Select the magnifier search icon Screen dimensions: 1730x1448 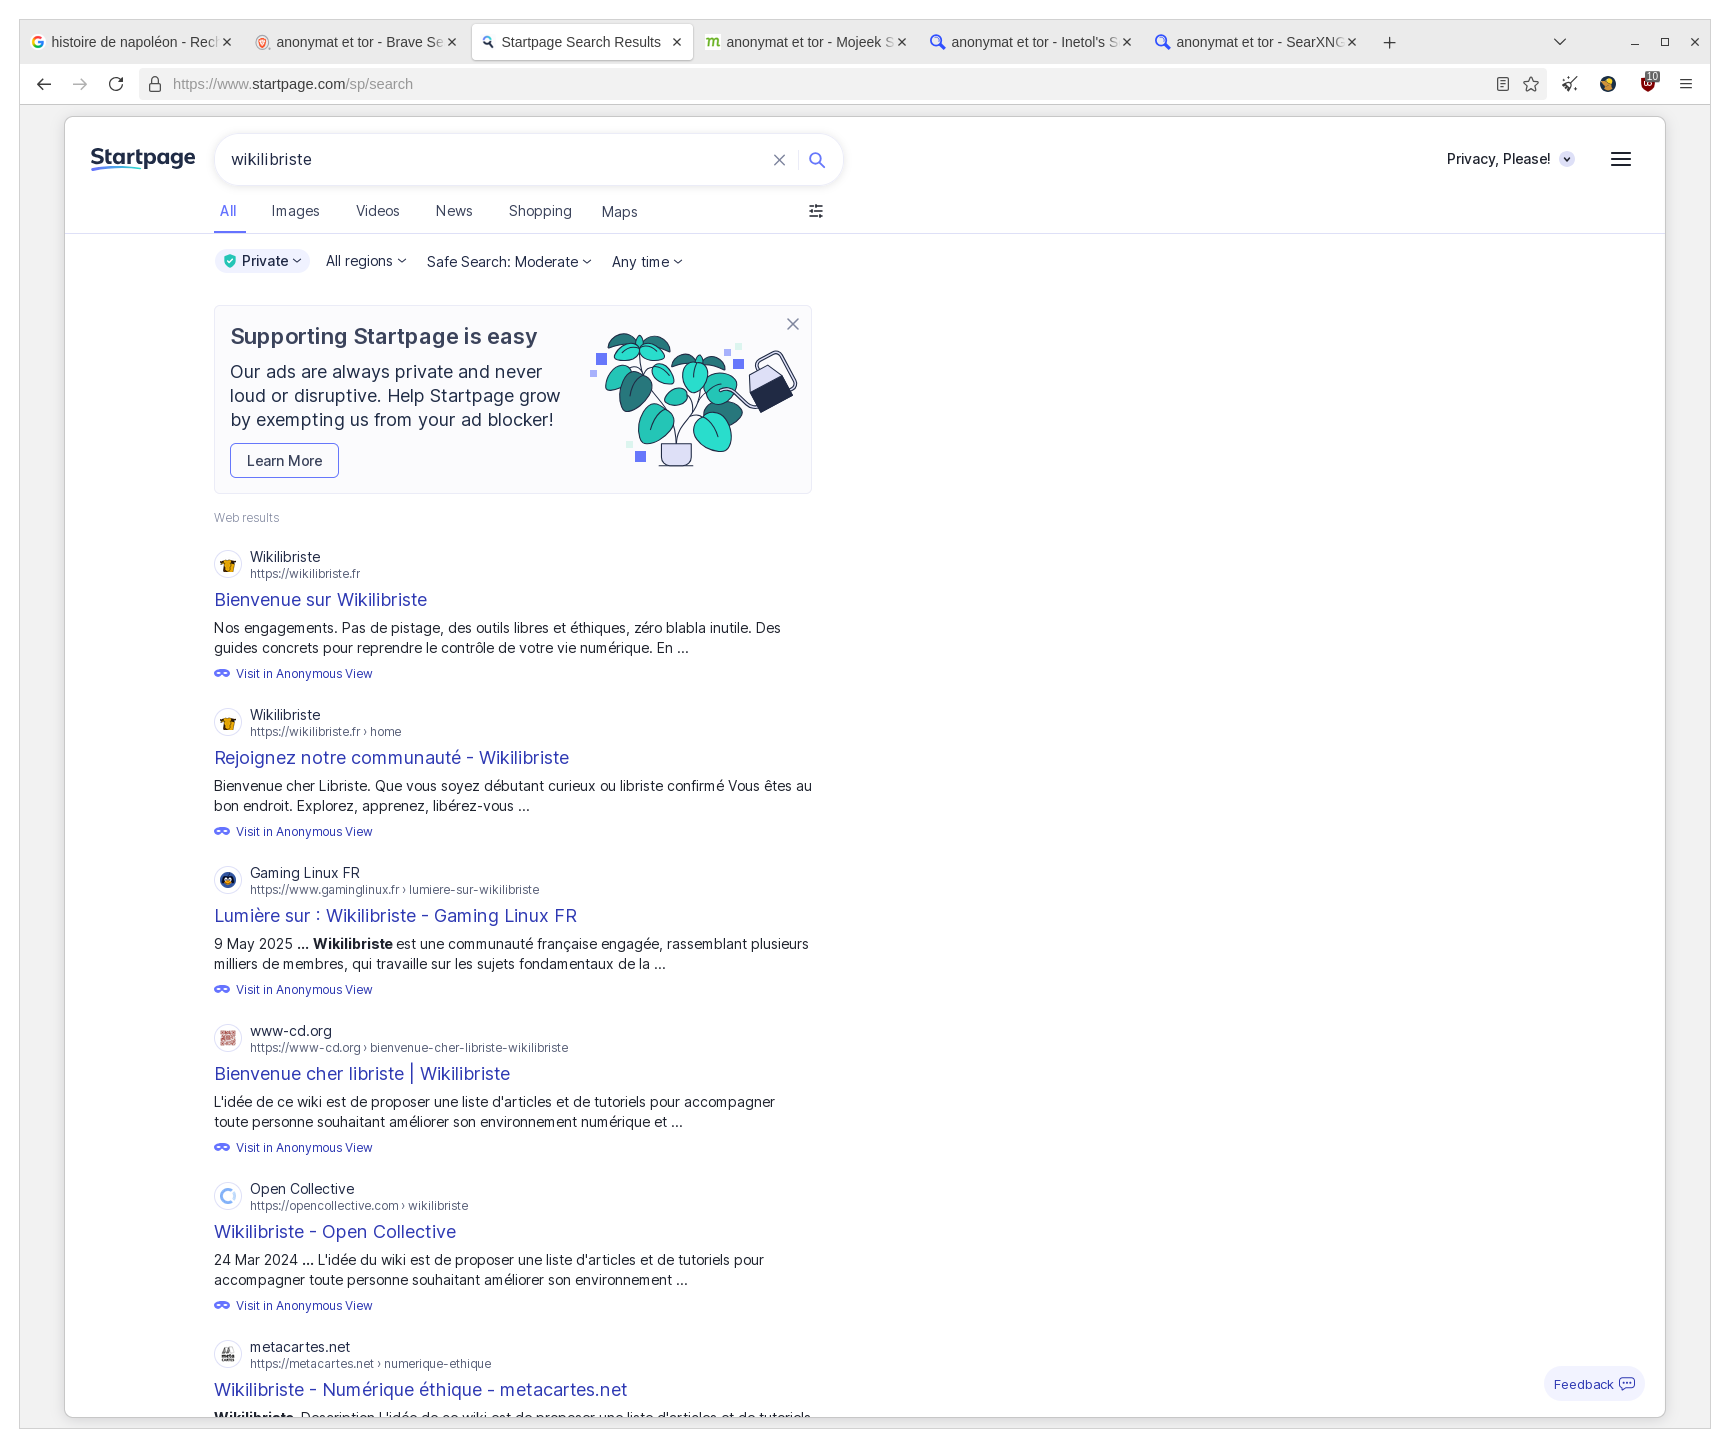pyautogui.click(x=817, y=159)
